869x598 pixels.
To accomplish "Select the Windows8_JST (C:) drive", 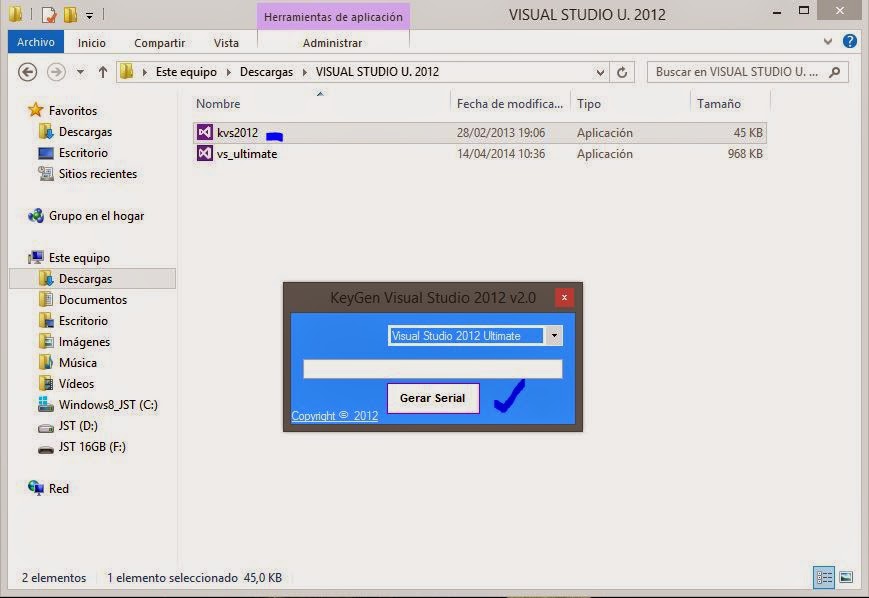I will pos(106,405).
